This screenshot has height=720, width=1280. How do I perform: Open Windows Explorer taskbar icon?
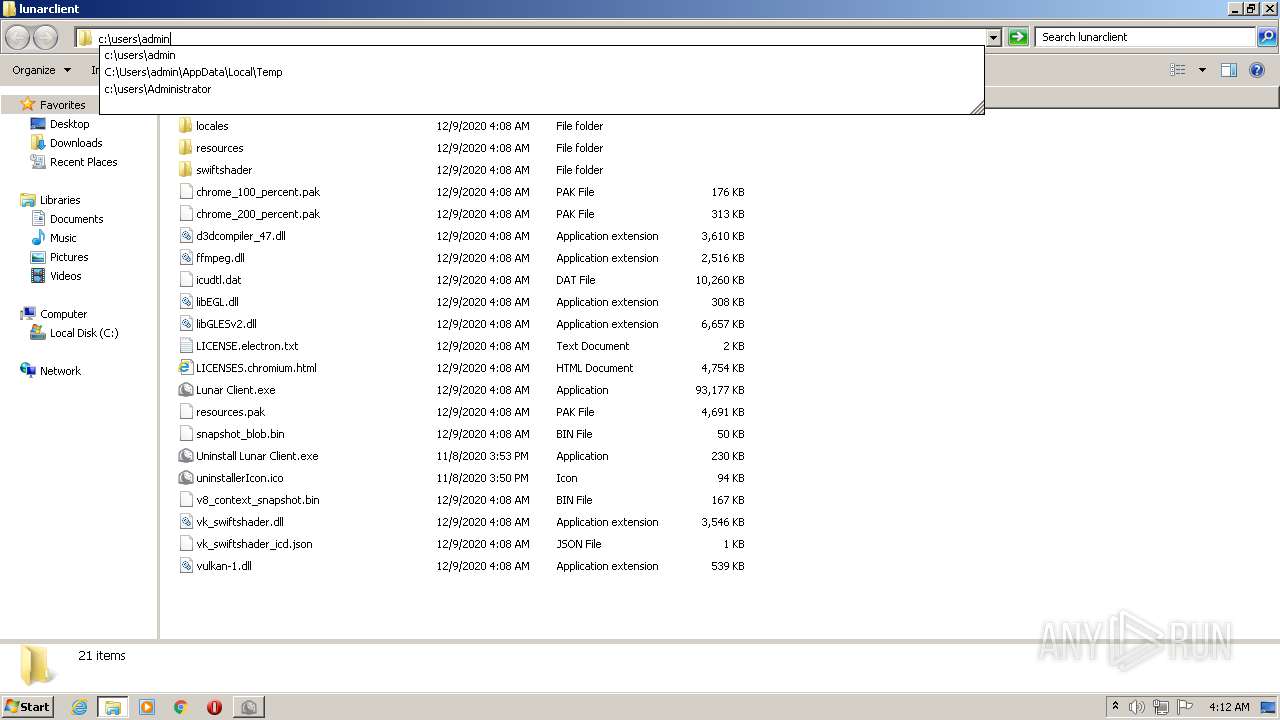[113, 707]
